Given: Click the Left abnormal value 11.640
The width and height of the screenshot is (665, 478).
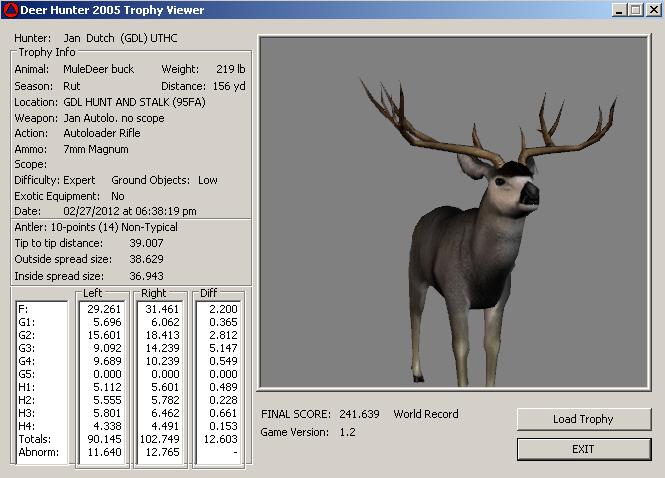Looking at the screenshot, I should tap(105, 452).
